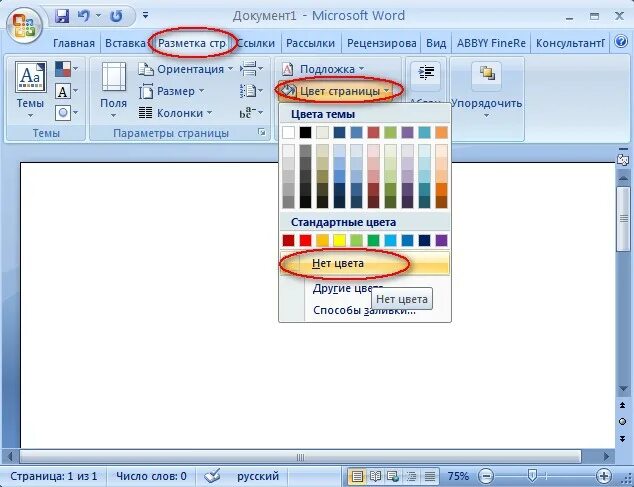Choose Способы заливки menu item

(x=365, y=310)
